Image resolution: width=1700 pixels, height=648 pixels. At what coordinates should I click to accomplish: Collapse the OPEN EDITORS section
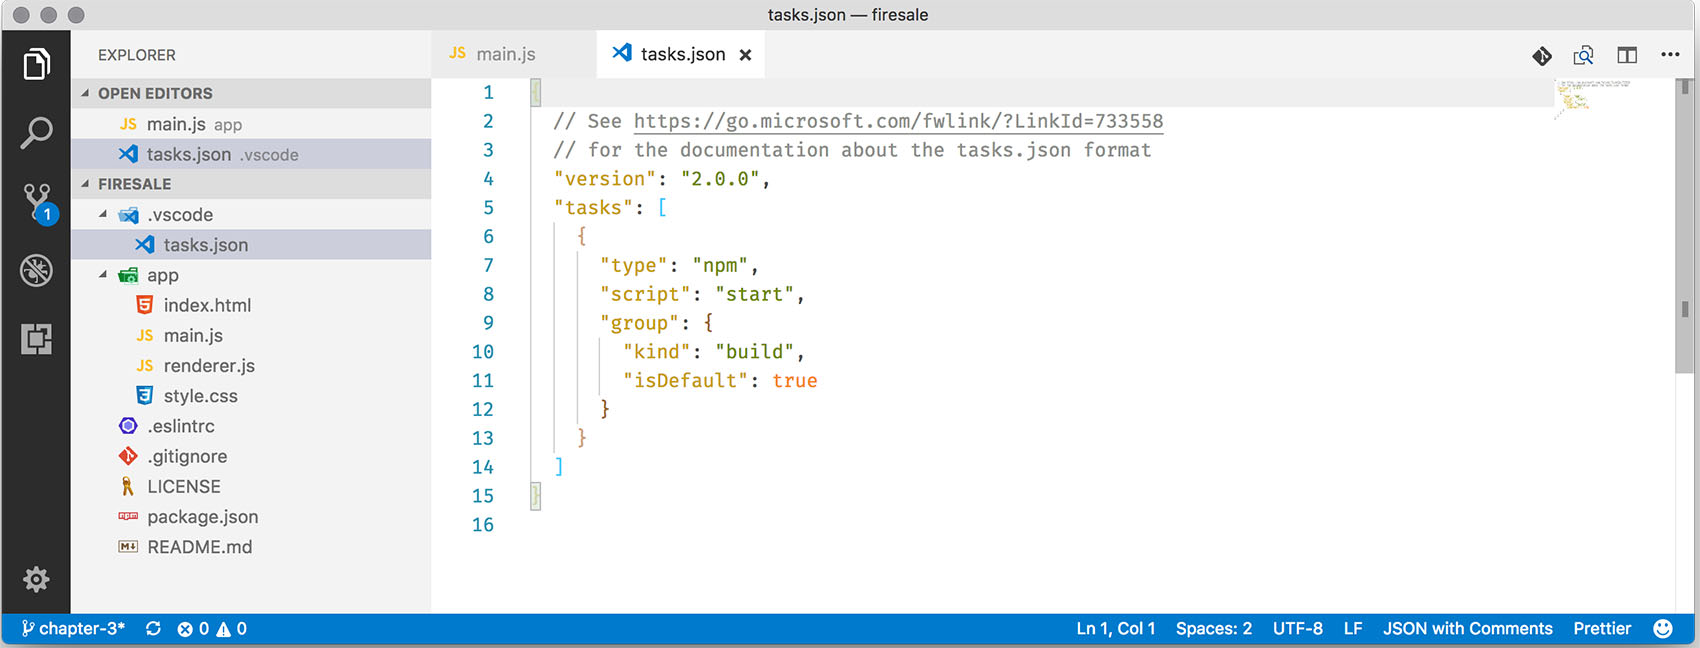[x=86, y=93]
